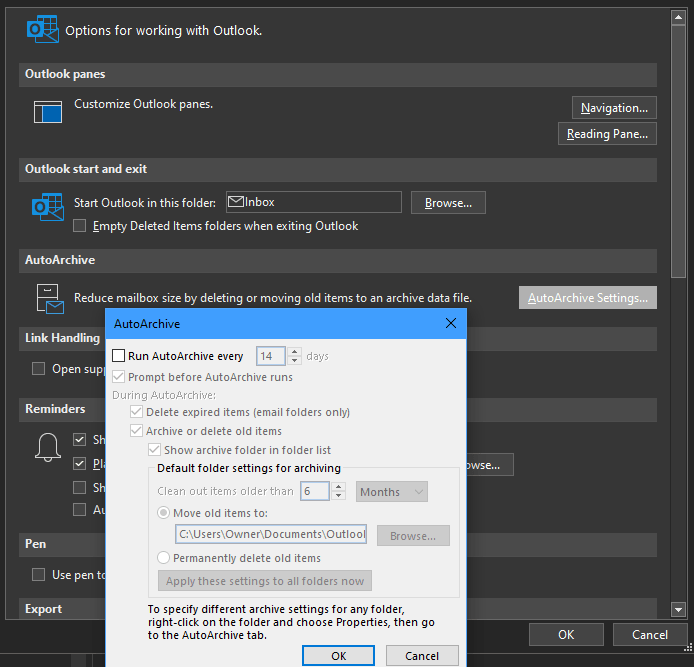The image size is (694, 667).
Task: Cancel the Outlook Options window
Action: coord(649,634)
